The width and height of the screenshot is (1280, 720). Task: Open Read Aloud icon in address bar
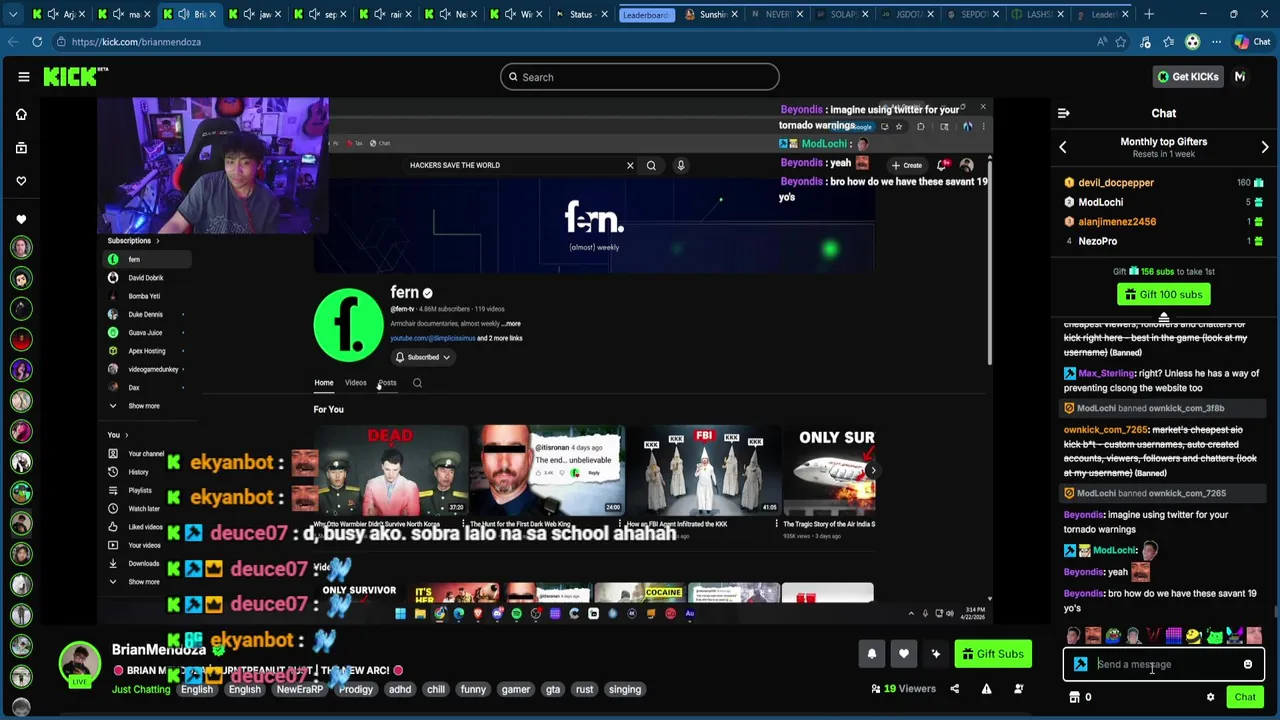[x=1102, y=42]
